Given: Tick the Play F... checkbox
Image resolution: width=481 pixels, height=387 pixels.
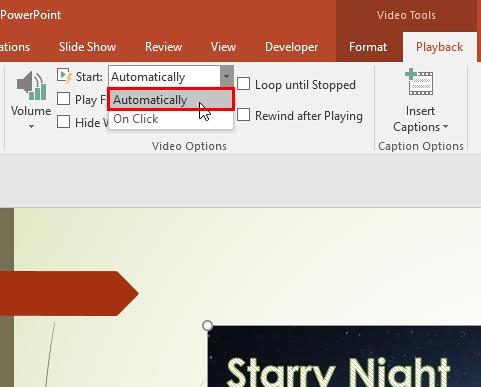Looking at the screenshot, I should coord(63,99).
